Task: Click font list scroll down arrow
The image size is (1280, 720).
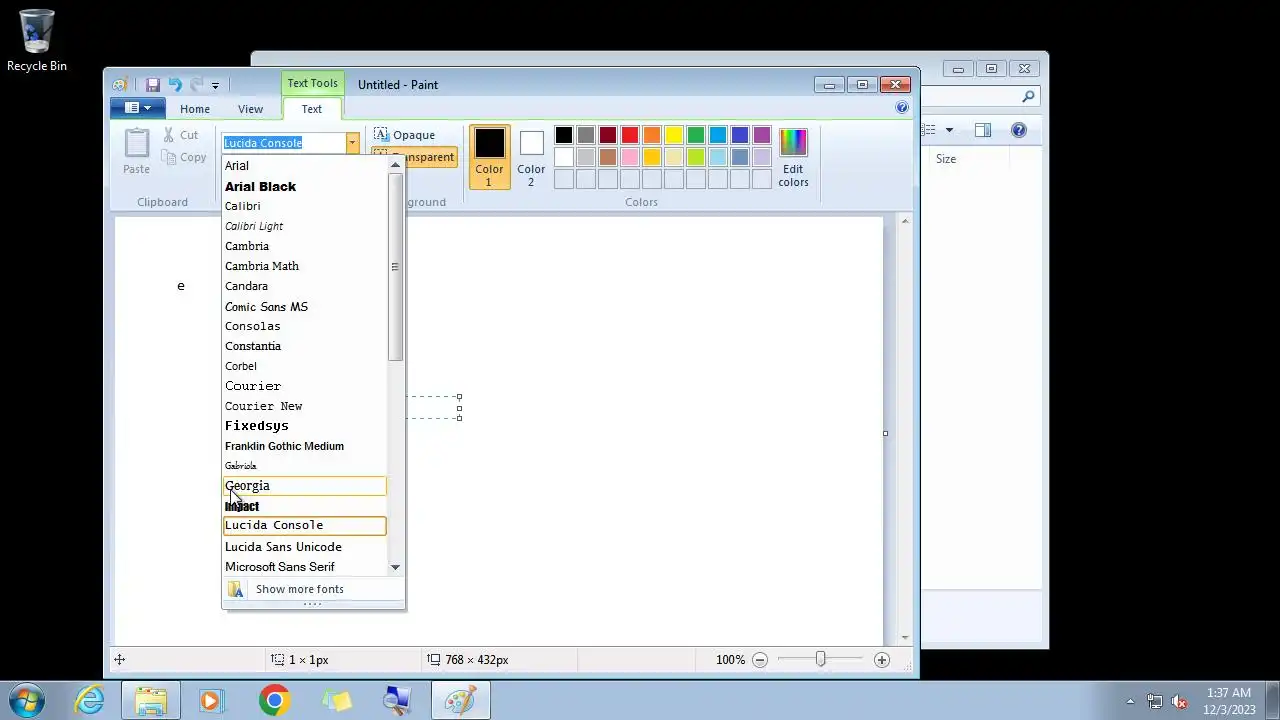Action: (395, 567)
